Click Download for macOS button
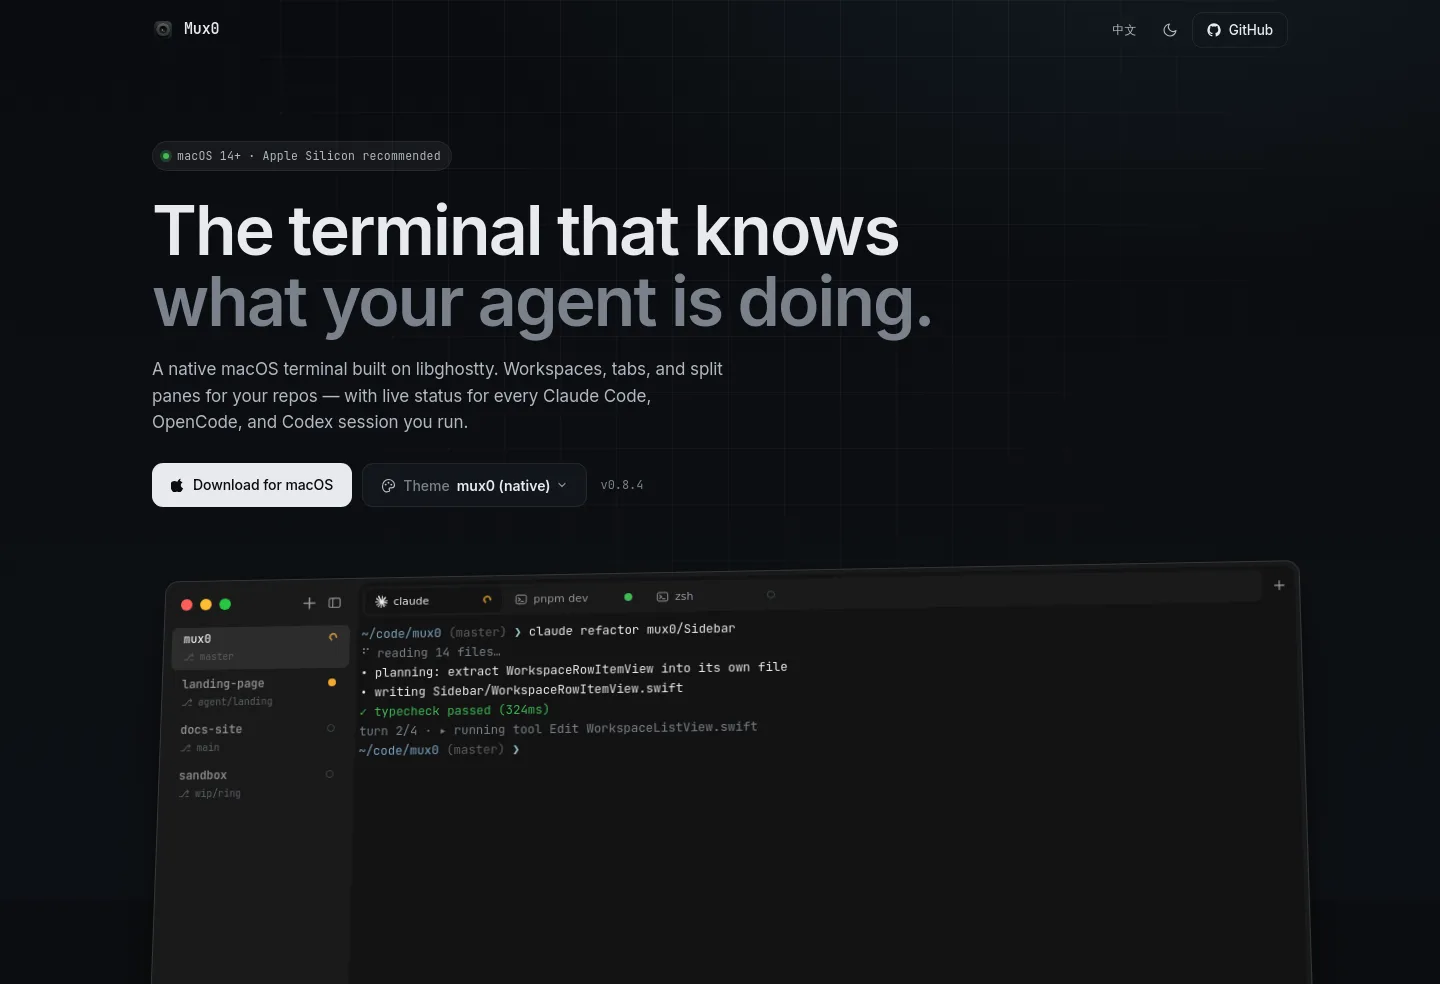The height and width of the screenshot is (984, 1440). click(x=252, y=485)
